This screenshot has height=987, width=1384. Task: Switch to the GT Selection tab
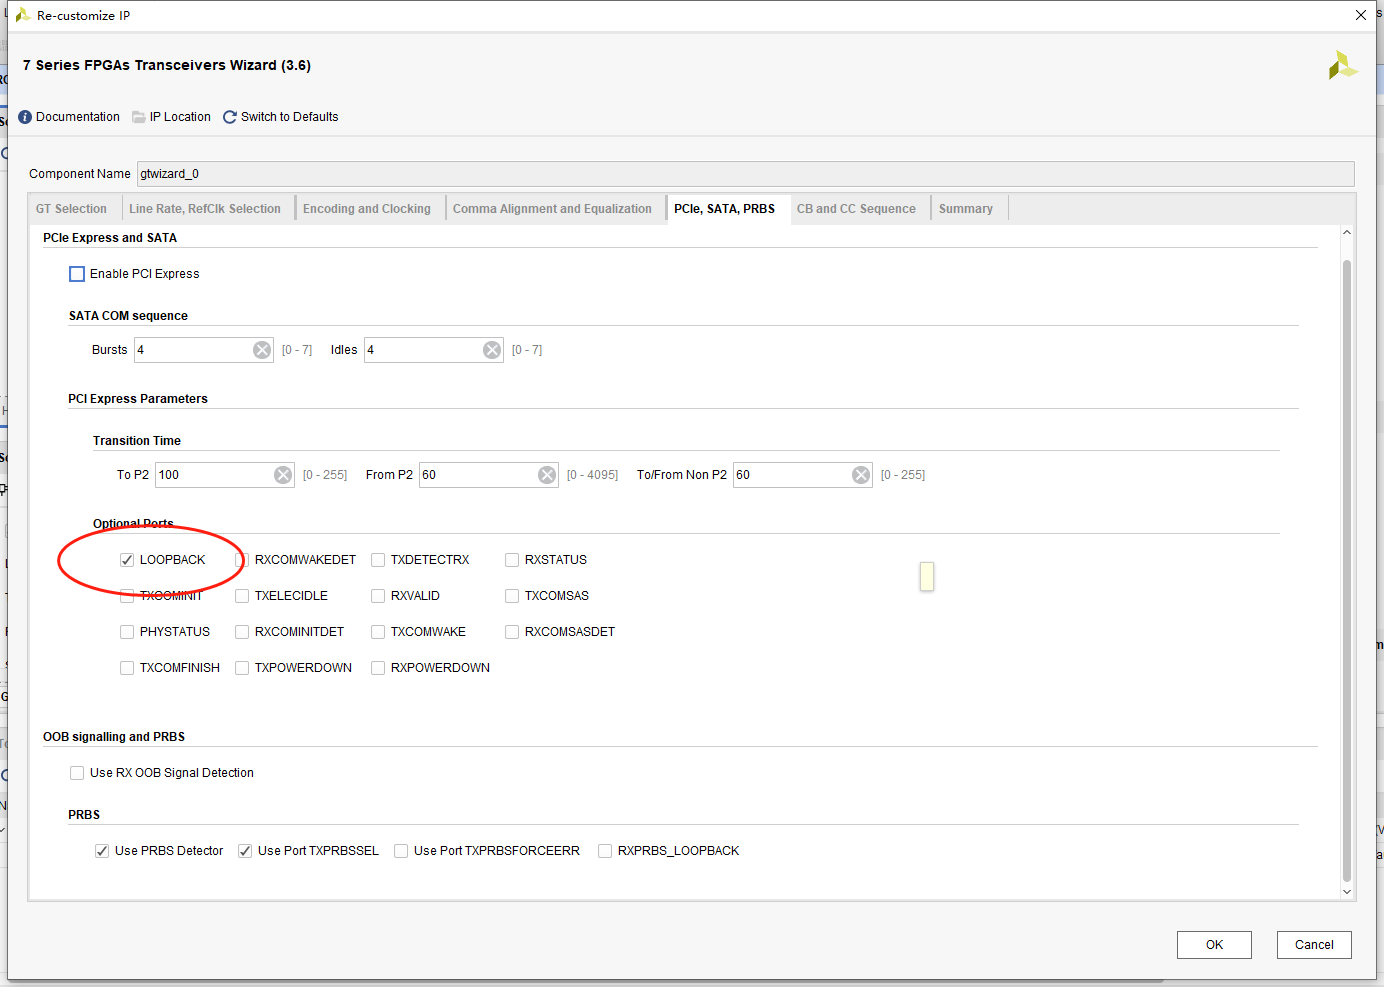pos(71,209)
